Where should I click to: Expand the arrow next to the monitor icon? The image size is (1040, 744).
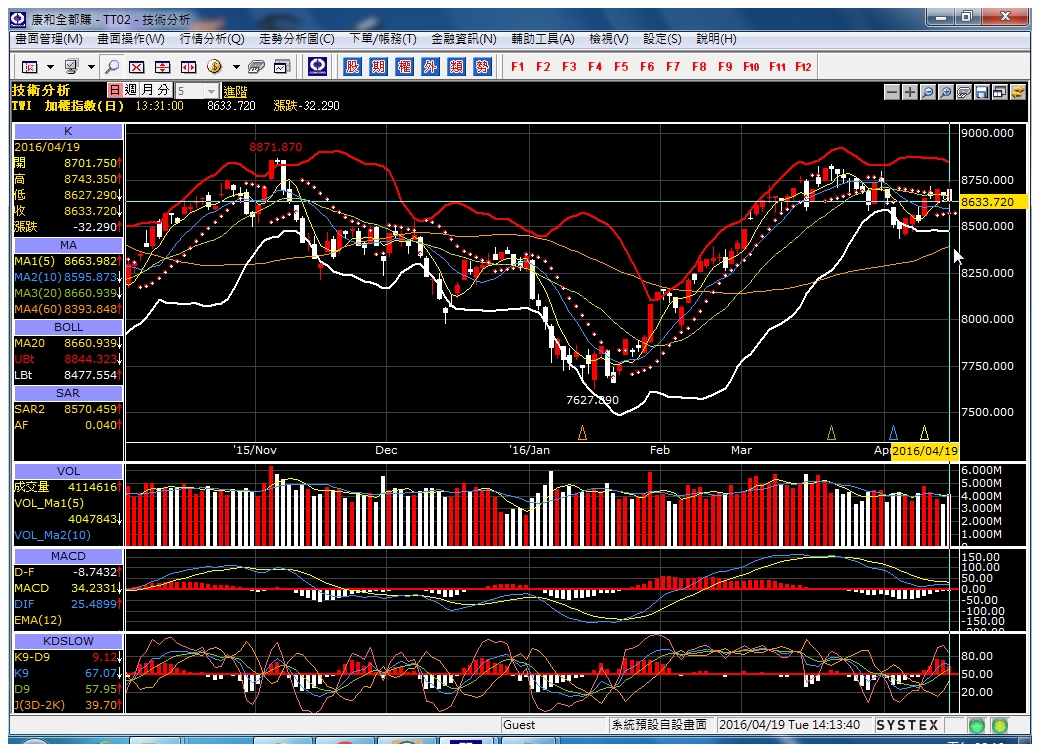(91, 67)
